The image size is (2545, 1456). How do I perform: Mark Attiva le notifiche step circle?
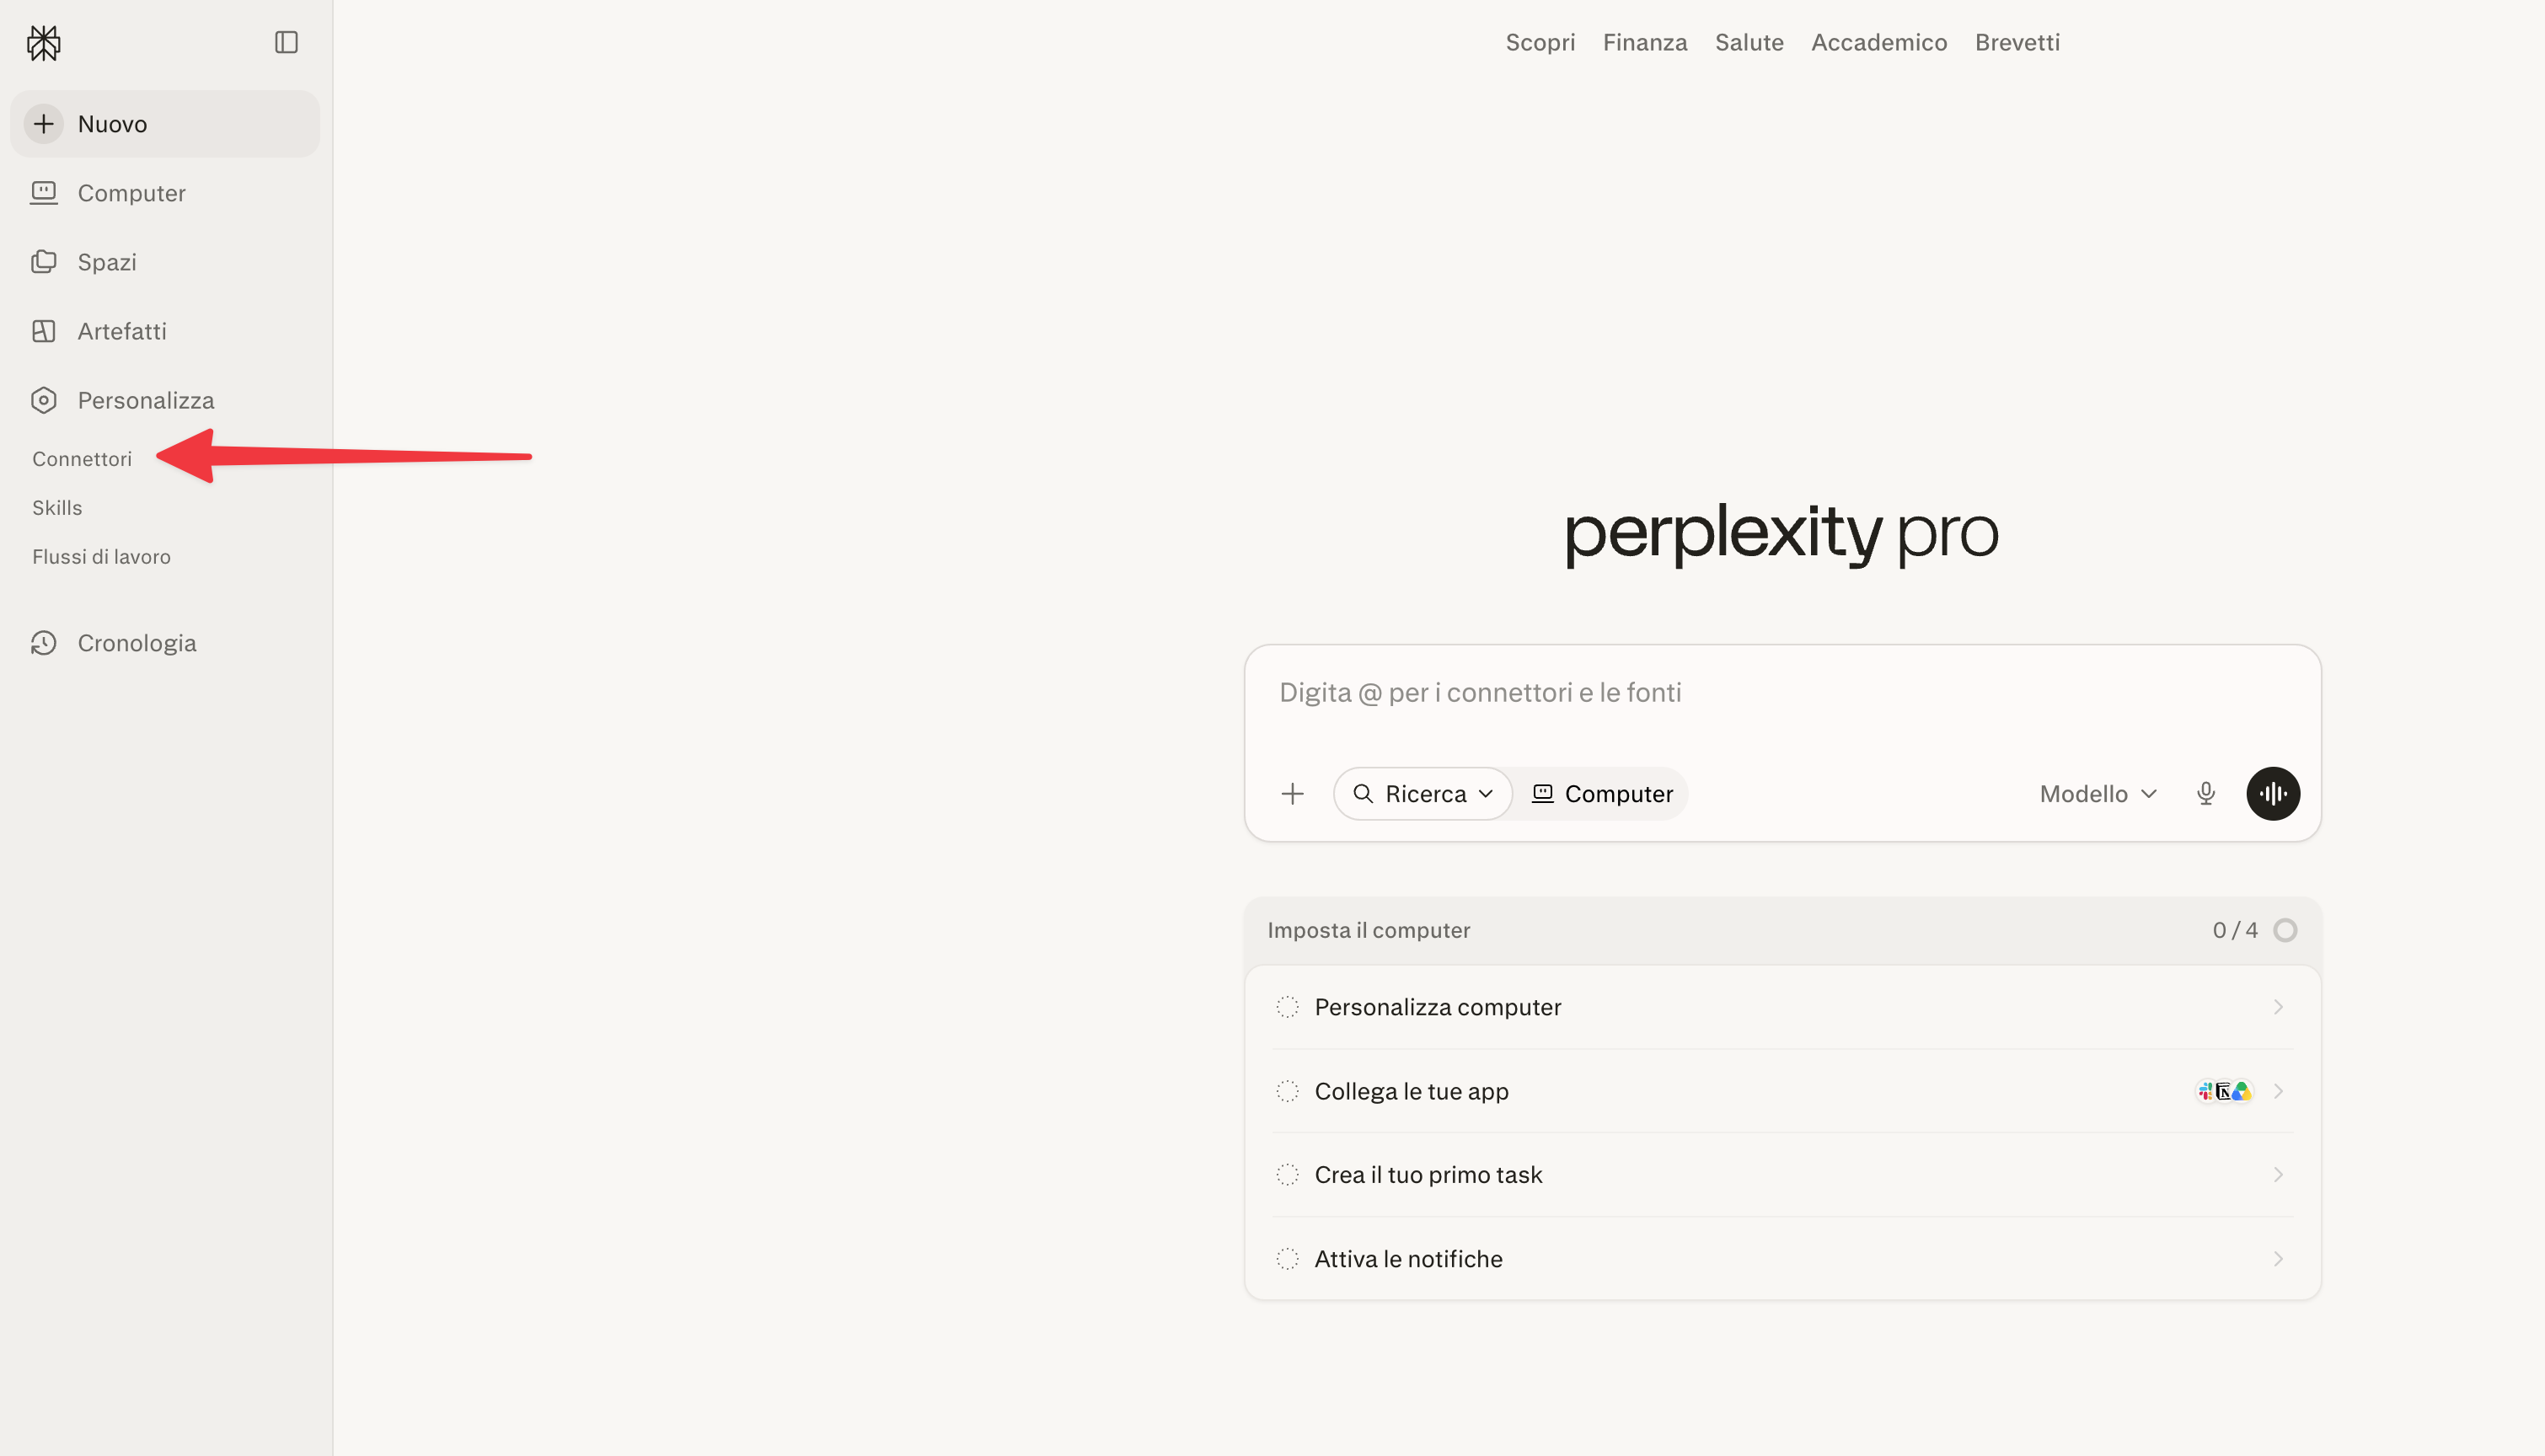click(x=1288, y=1259)
